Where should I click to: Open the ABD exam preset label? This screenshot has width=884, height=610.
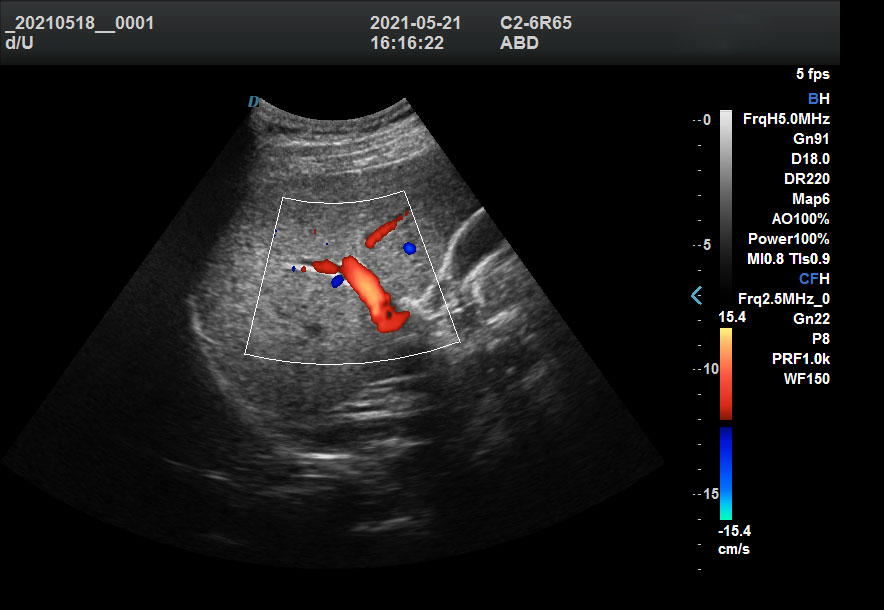(518, 43)
